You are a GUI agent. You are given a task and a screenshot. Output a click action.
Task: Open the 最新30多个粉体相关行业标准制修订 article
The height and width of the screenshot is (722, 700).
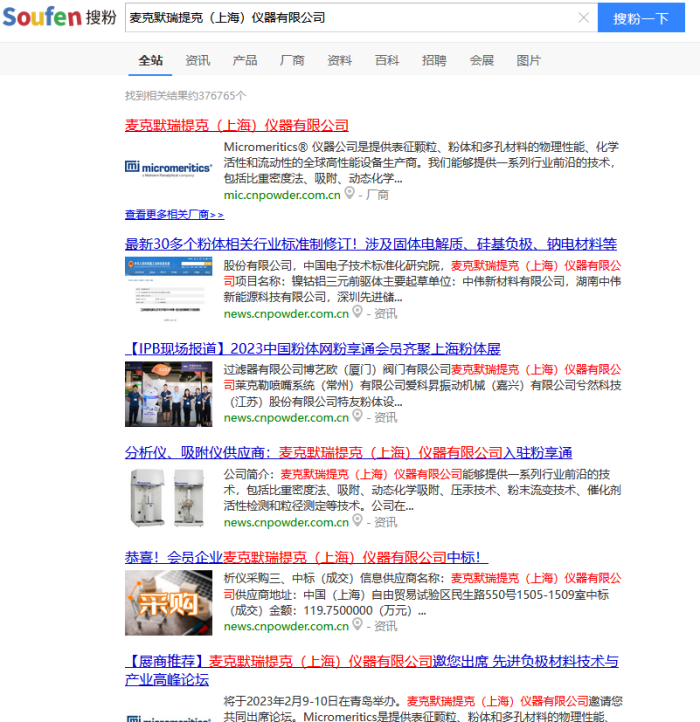(370, 244)
